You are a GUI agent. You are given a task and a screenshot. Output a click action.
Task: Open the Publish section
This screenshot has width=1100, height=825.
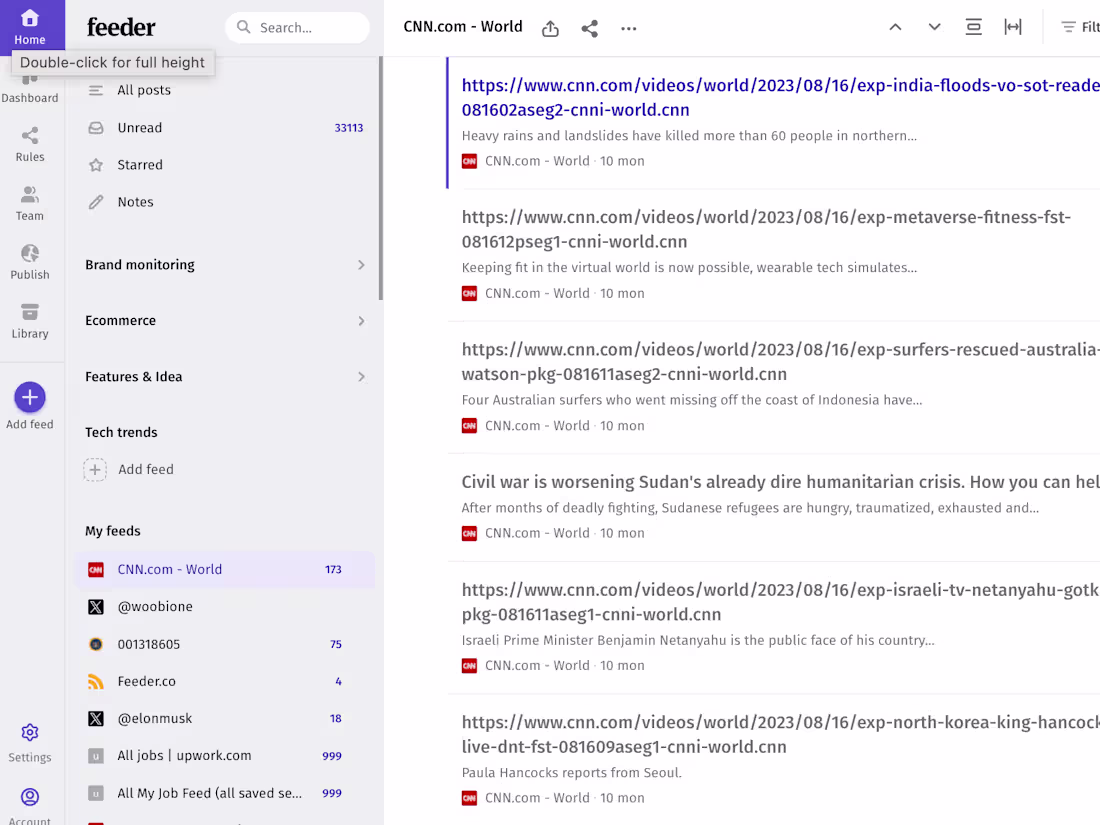(x=30, y=261)
